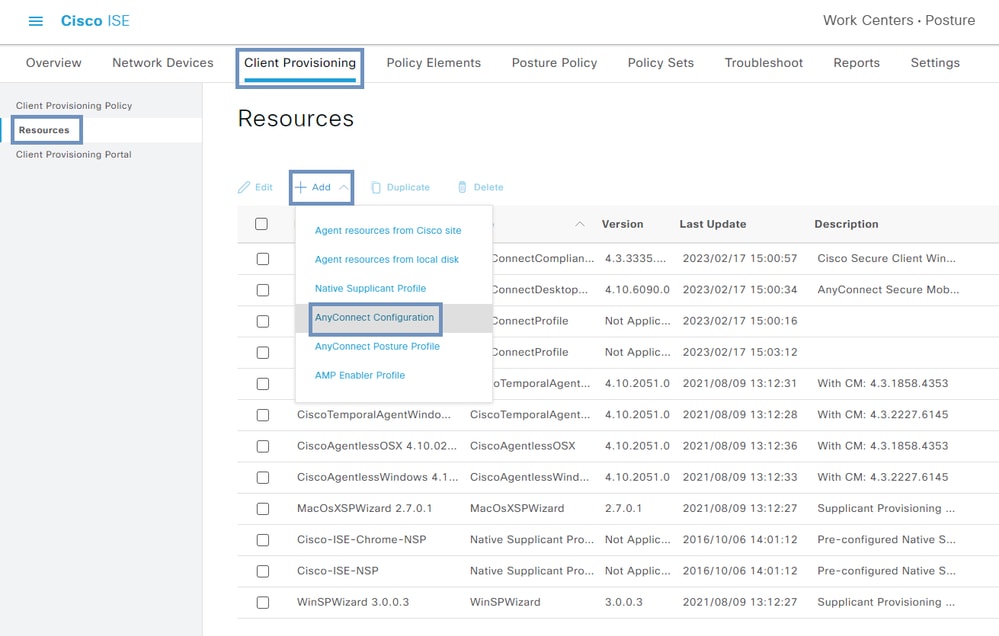Open the hamburger navigation menu
Screen dimensions: 999x636
[36, 21]
